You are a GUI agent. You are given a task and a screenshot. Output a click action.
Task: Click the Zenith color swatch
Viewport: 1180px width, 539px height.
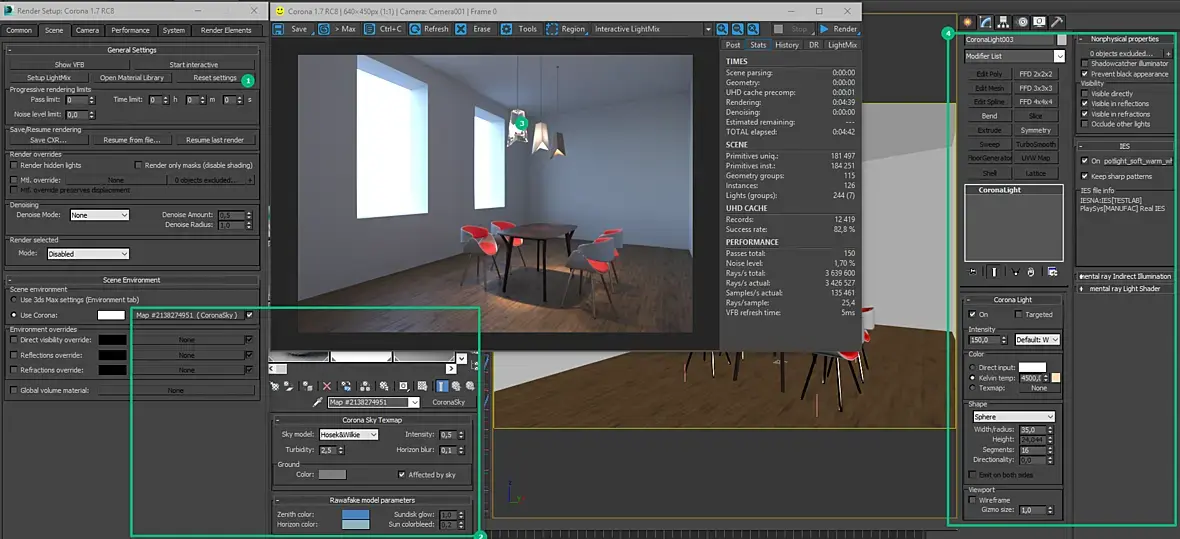[x=355, y=514]
